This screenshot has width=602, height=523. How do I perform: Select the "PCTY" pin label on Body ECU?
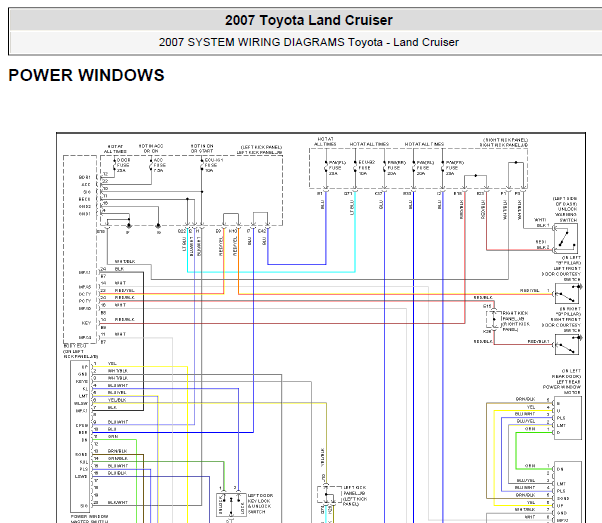[85, 301]
